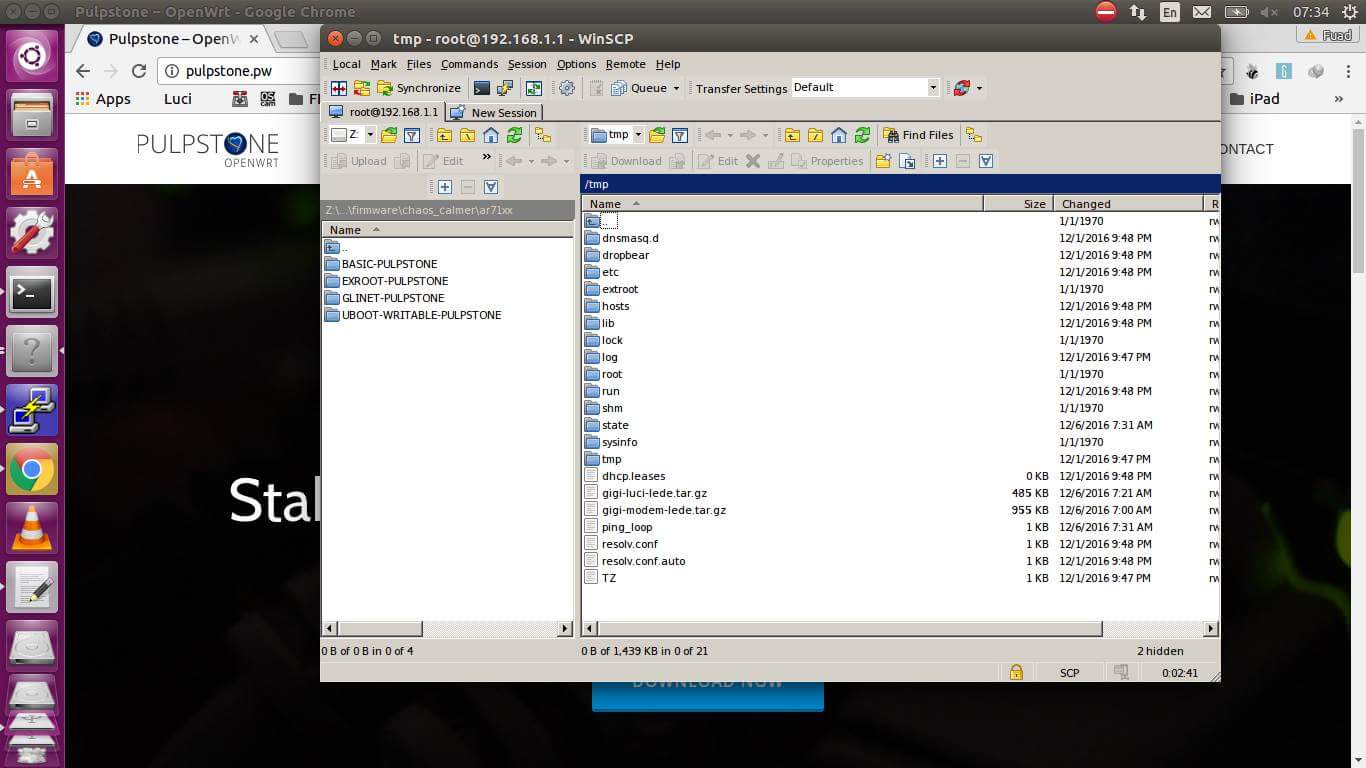Select the gigi-luci-lede.tar.gz file
This screenshot has width=1366, height=768.
[x=654, y=493]
